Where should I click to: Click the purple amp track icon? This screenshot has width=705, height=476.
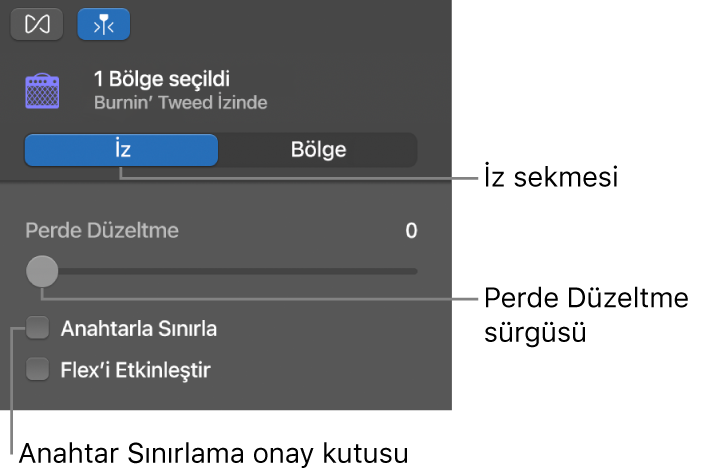[x=43, y=92]
